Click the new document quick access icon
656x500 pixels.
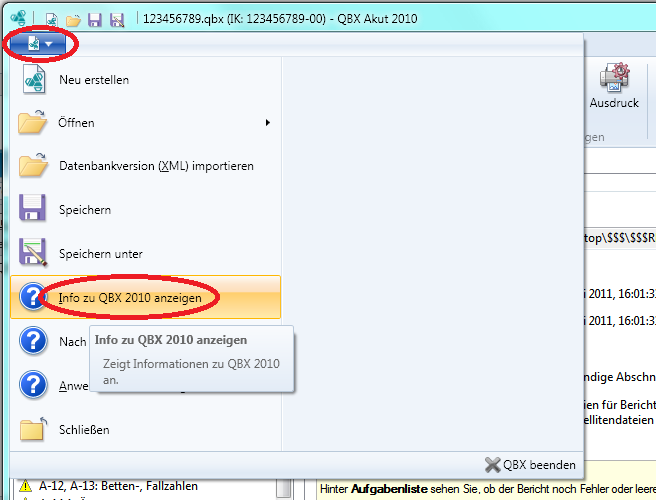tap(51, 20)
